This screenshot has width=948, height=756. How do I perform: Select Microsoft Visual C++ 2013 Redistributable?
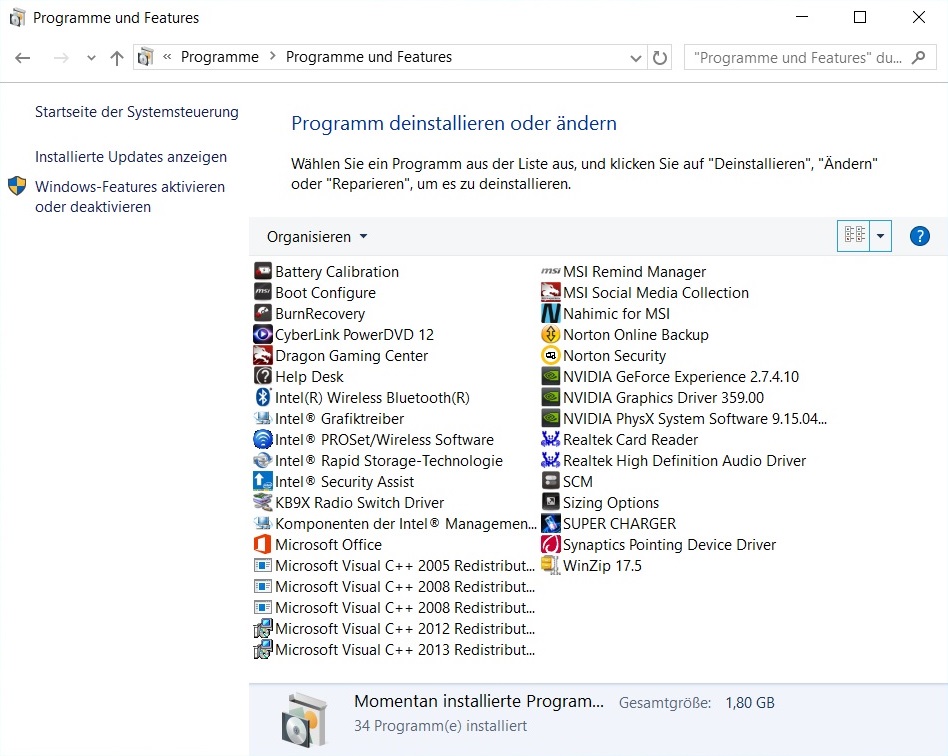pyautogui.click(x=394, y=650)
